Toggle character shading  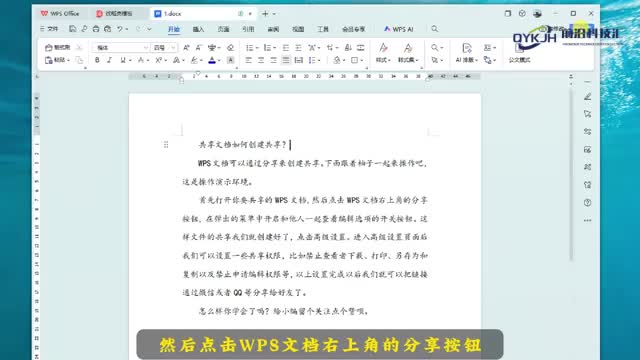[x=231, y=60]
